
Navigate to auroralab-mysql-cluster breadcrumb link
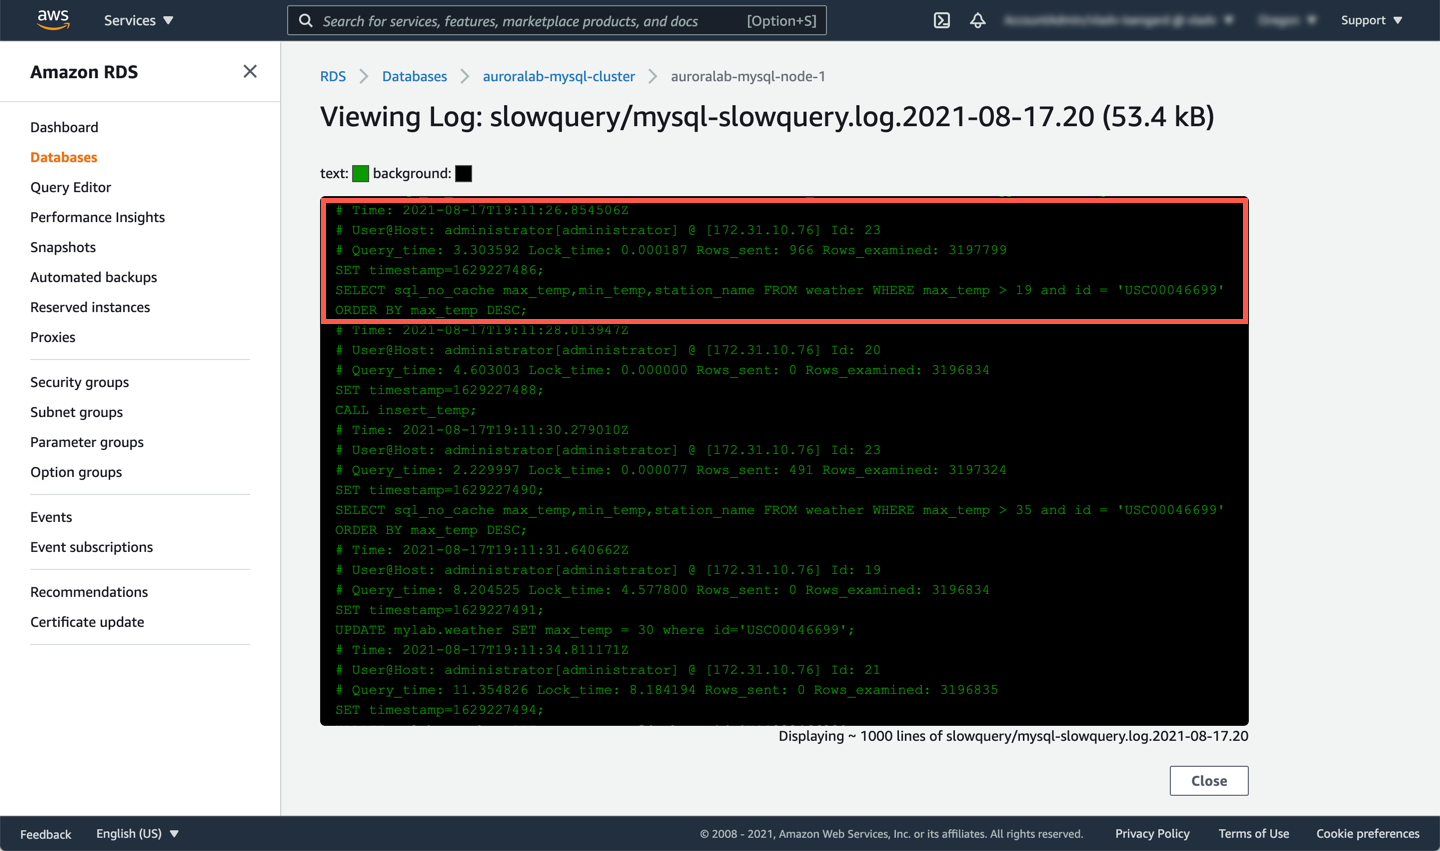(558, 76)
